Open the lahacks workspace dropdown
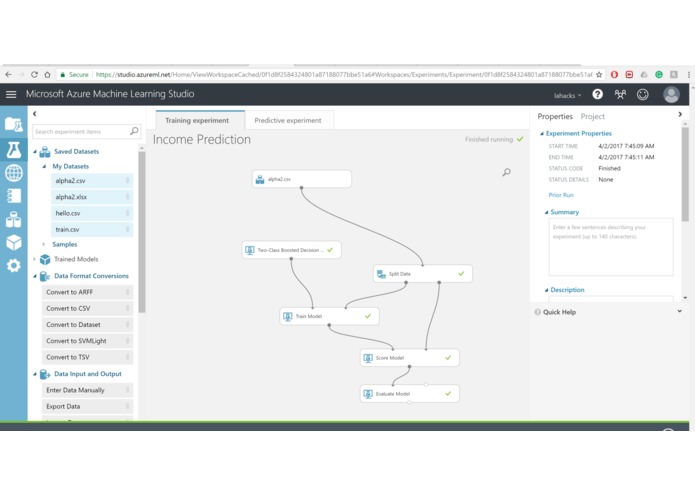The image size is (695, 494). click(x=567, y=95)
